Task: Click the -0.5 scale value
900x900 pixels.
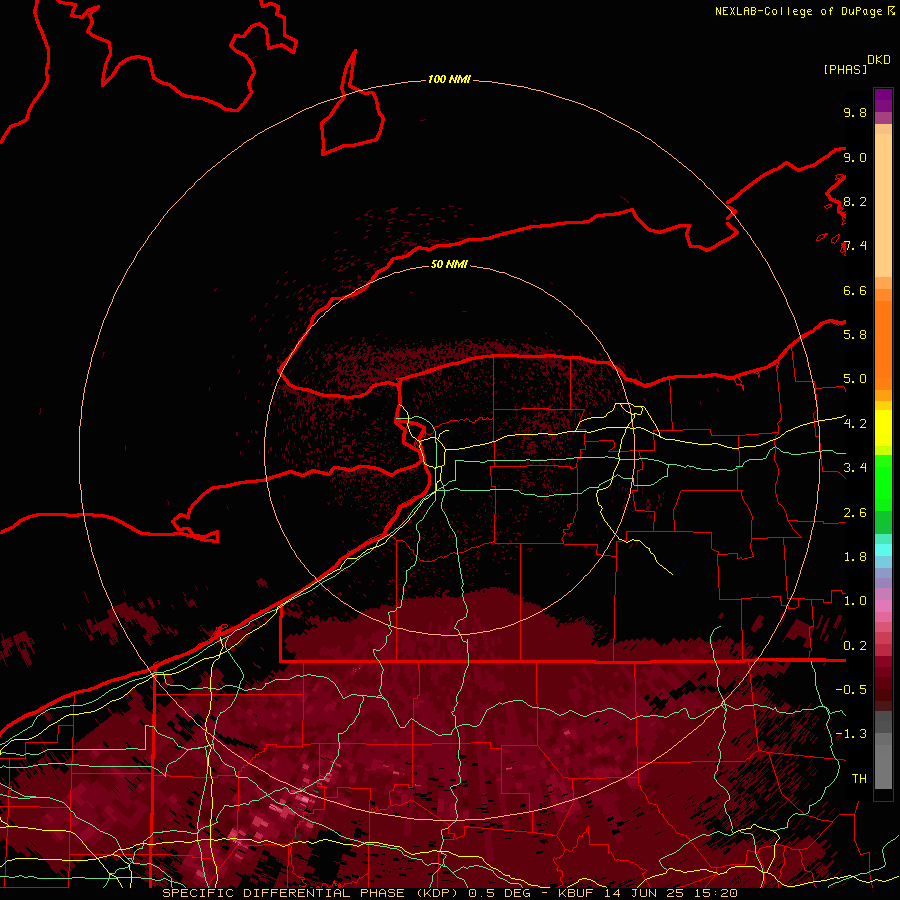Action: click(x=851, y=690)
